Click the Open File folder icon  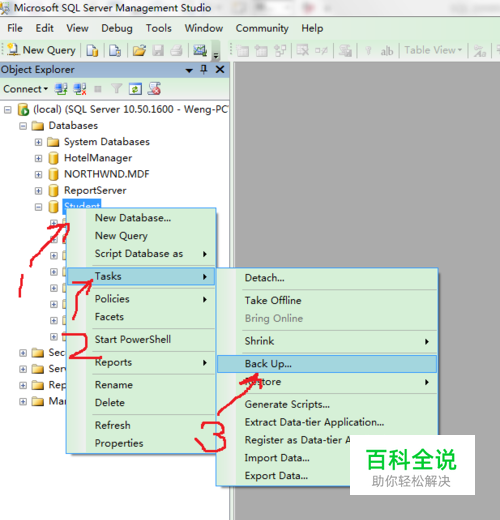pos(139,51)
